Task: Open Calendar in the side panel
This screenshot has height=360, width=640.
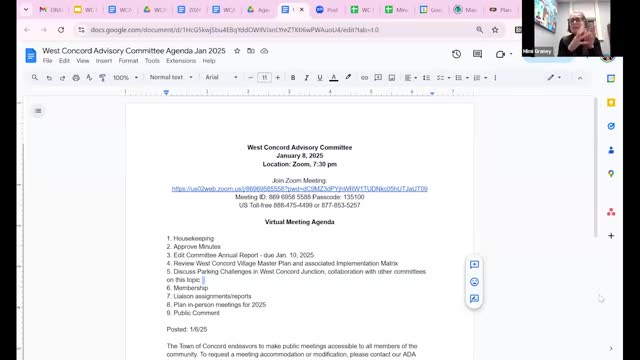Action: [611, 79]
